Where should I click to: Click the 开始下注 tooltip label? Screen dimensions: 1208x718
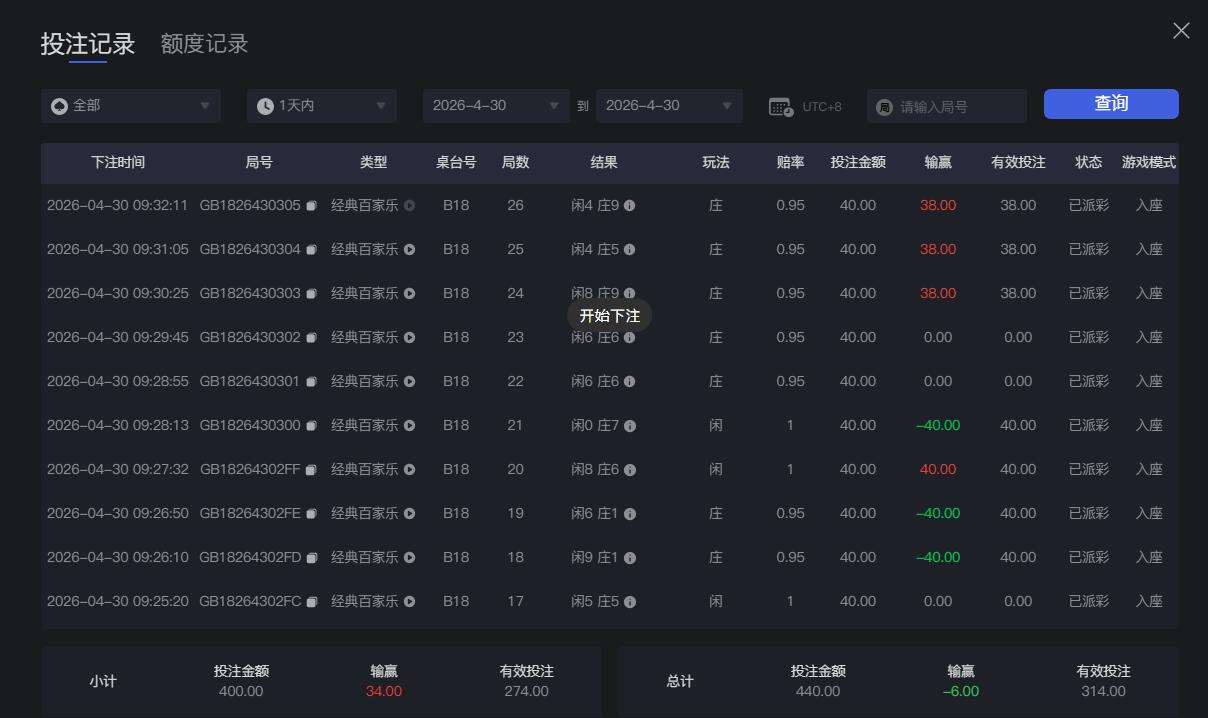(x=610, y=316)
